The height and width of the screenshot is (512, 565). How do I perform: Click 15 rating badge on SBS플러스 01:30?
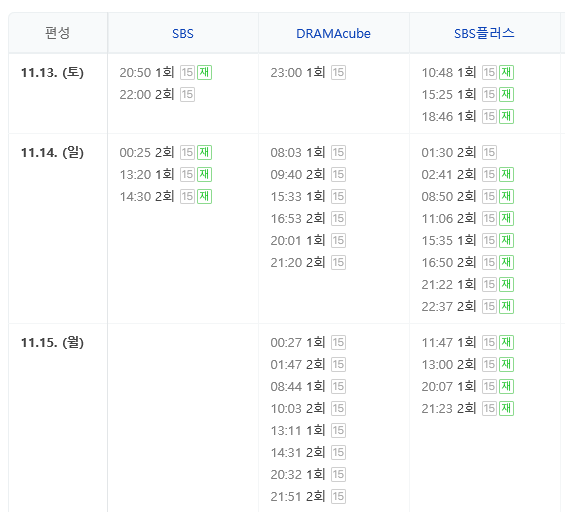pyautogui.click(x=489, y=152)
